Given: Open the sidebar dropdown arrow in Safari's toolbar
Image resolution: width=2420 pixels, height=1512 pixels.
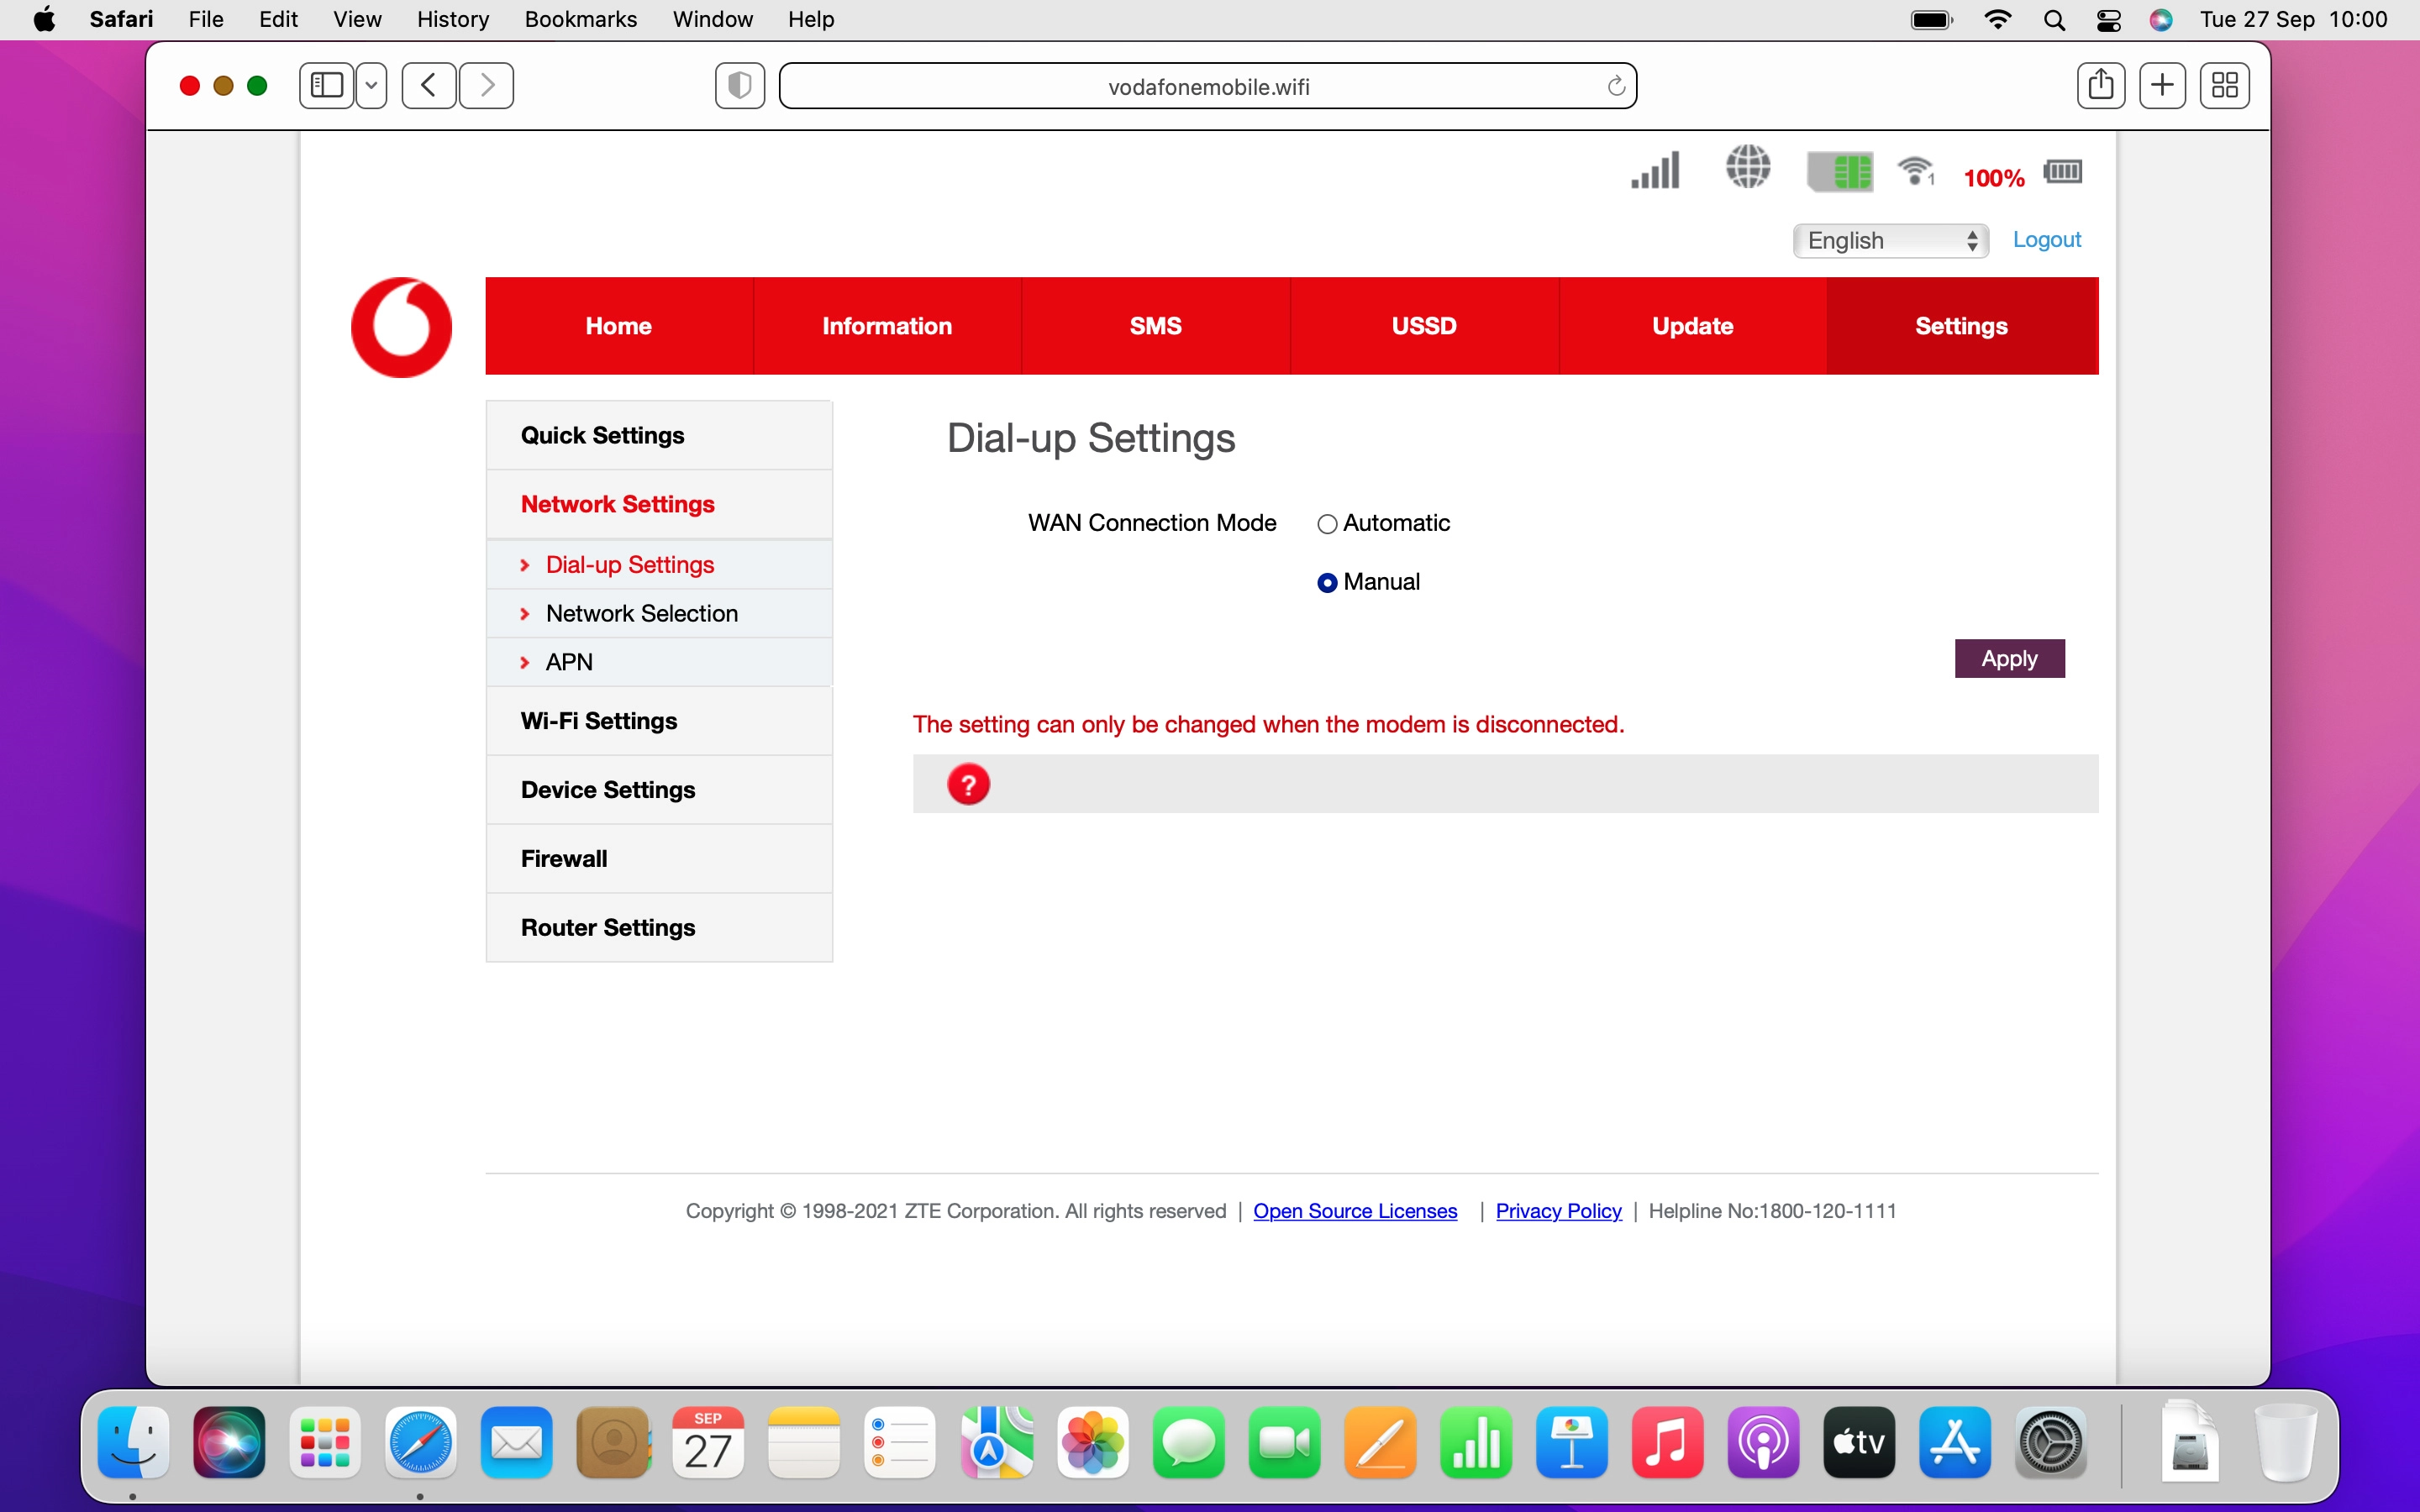Looking at the screenshot, I should 371,86.
